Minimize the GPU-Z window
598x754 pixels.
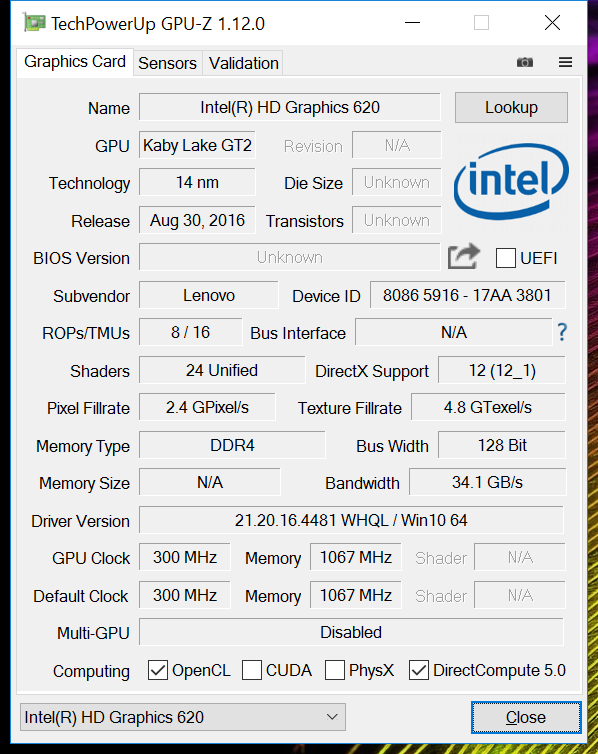[412, 23]
